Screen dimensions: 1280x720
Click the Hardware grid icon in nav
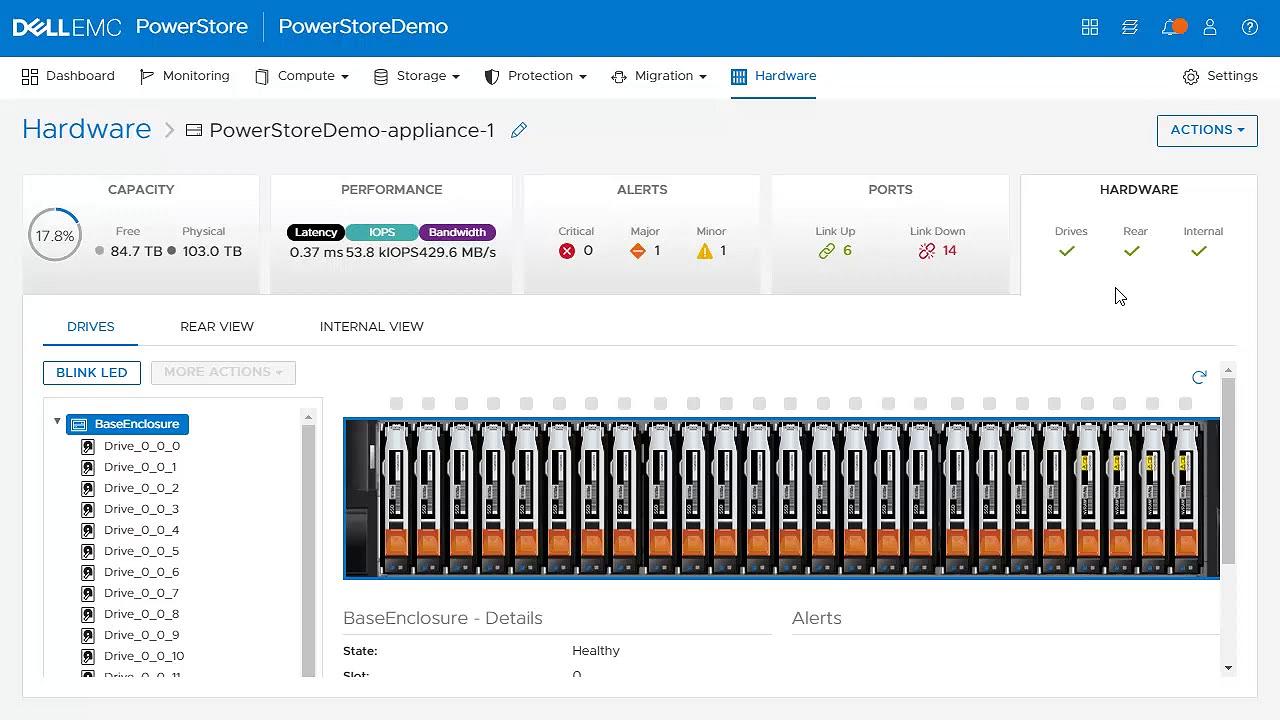[739, 76]
